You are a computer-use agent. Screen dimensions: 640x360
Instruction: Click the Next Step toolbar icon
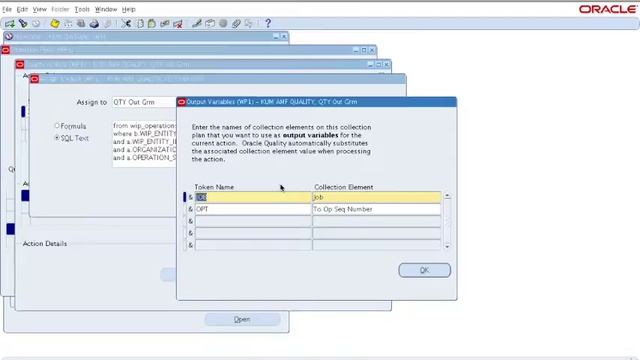tap(68, 24)
